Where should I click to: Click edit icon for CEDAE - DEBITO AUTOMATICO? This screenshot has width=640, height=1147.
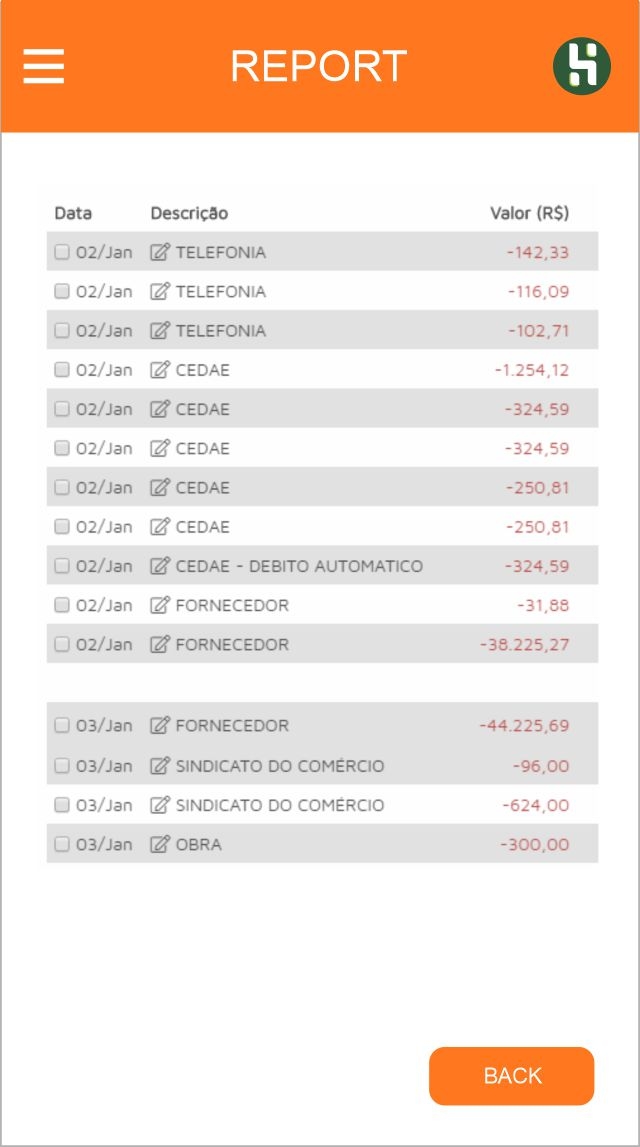pyautogui.click(x=160, y=566)
